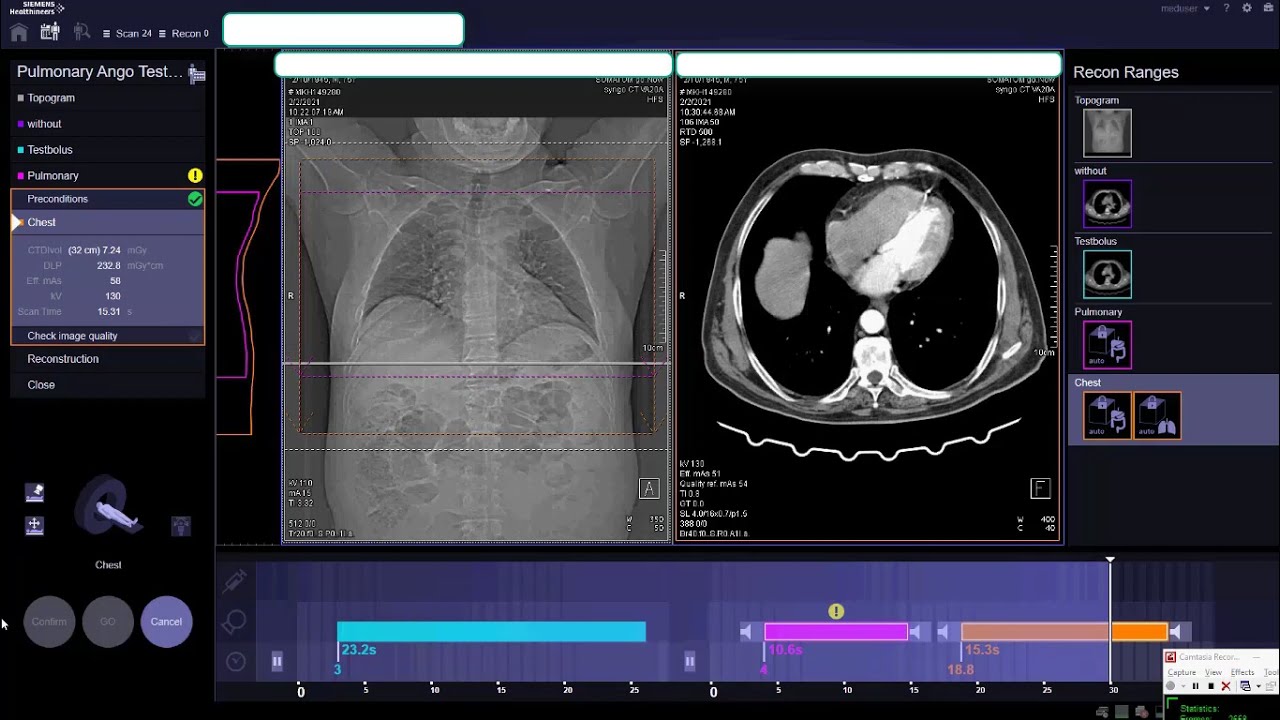1280x720 pixels.
Task: Click the DLP value 232.8
Action: (x=109, y=266)
